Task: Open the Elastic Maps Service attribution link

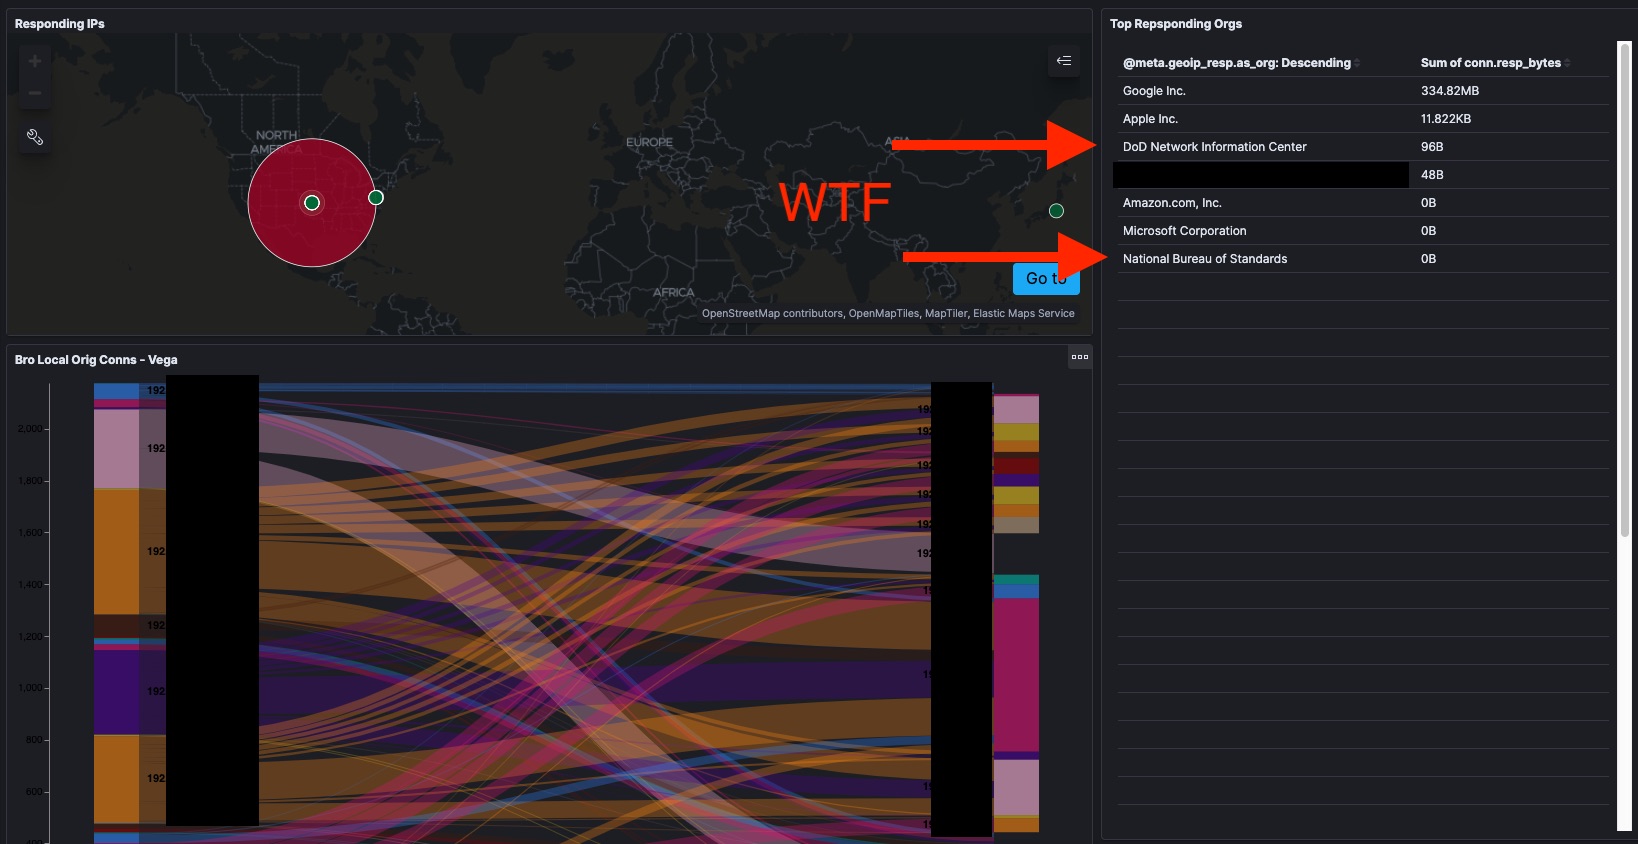Action: 1024,313
